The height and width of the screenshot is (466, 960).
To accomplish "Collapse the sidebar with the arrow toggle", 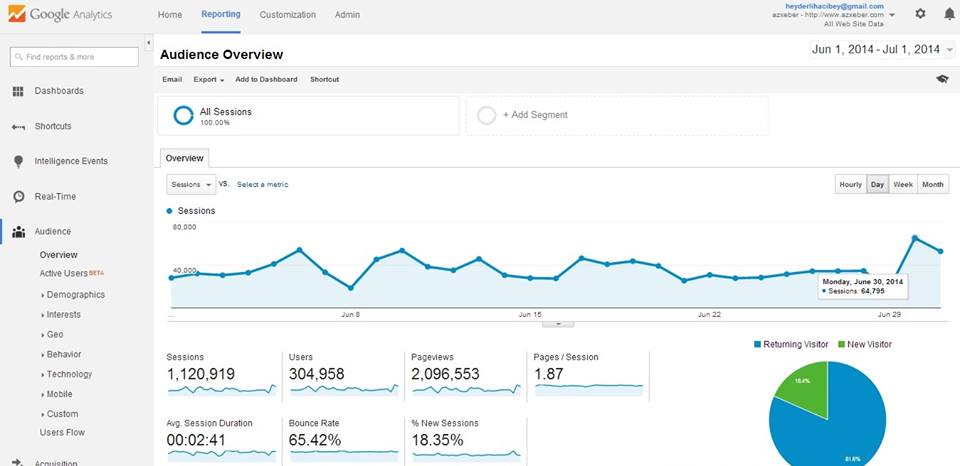I will (x=148, y=42).
